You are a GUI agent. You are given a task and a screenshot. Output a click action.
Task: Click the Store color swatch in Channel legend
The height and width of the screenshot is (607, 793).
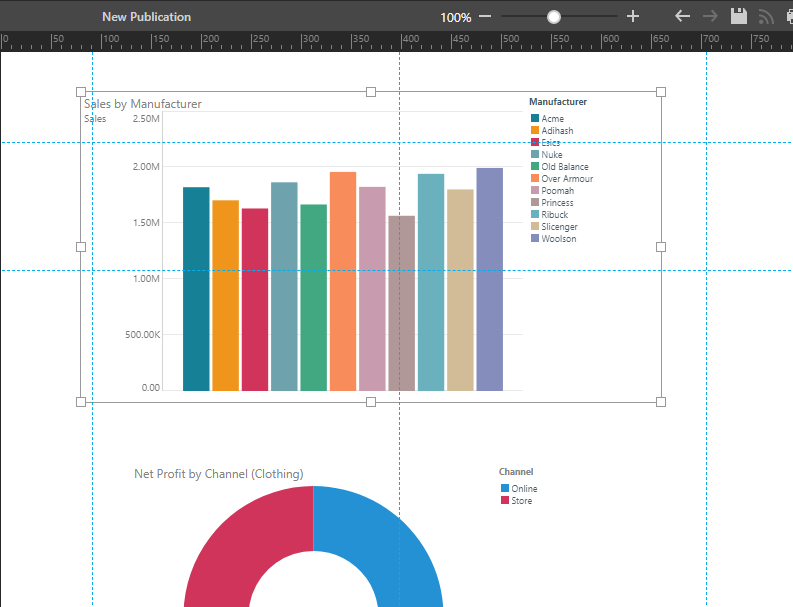(x=505, y=500)
